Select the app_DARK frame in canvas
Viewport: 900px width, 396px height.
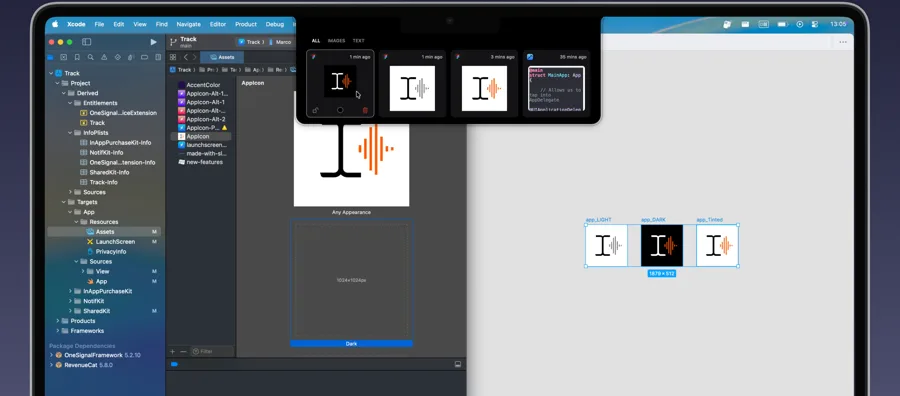[x=662, y=246]
